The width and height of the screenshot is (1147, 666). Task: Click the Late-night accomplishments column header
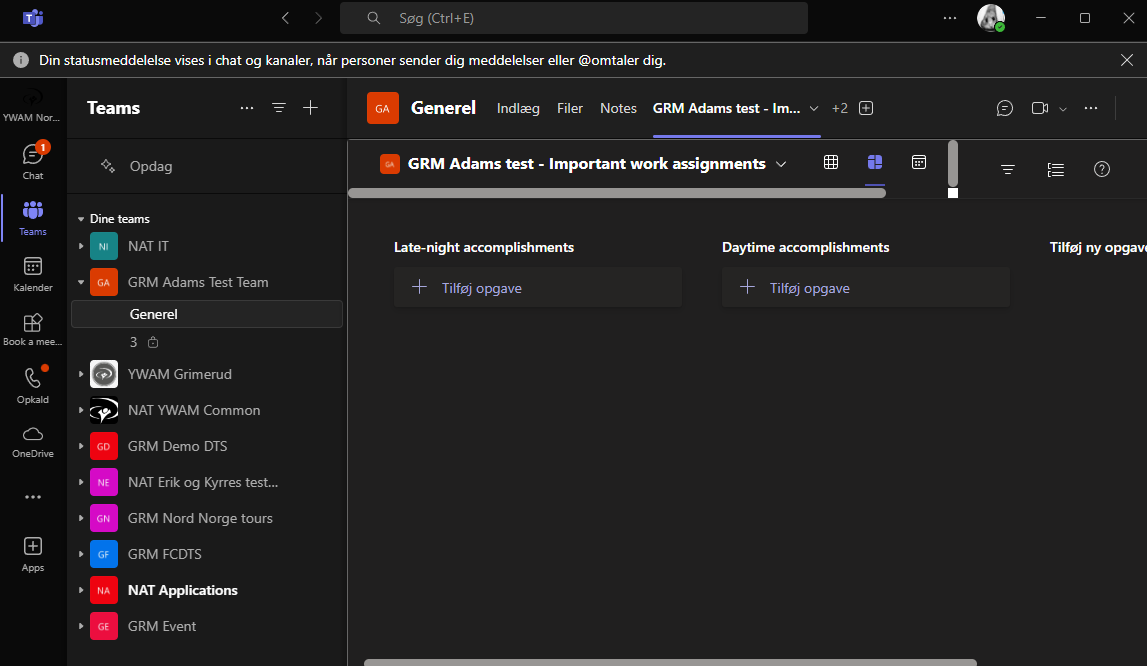coord(484,247)
